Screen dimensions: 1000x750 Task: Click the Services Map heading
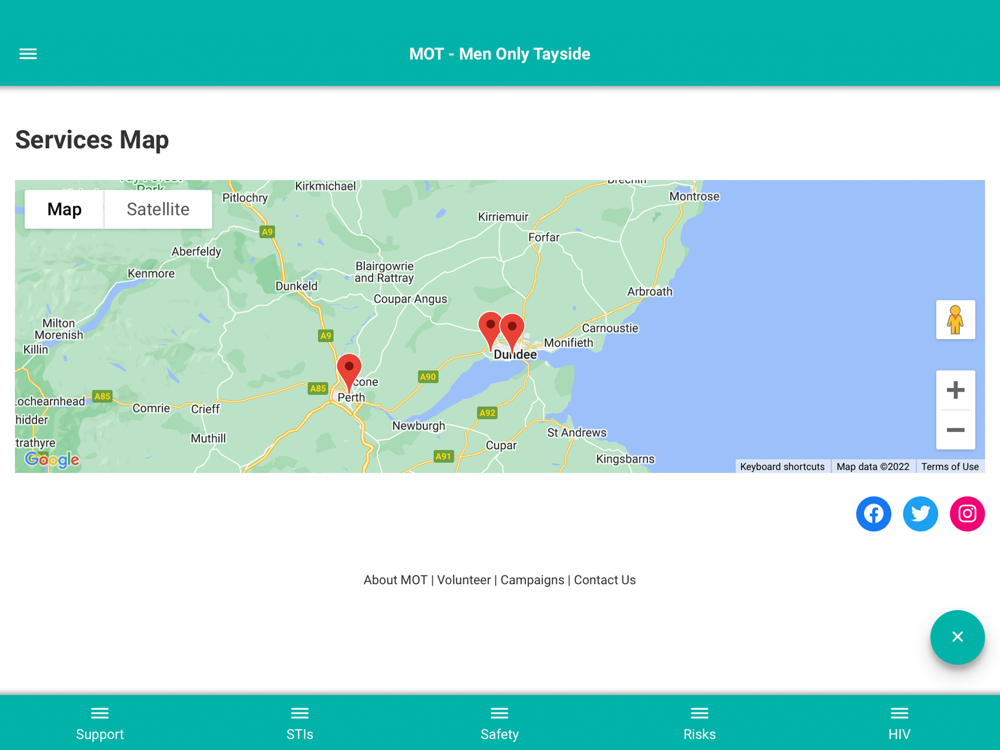point(92,140)
